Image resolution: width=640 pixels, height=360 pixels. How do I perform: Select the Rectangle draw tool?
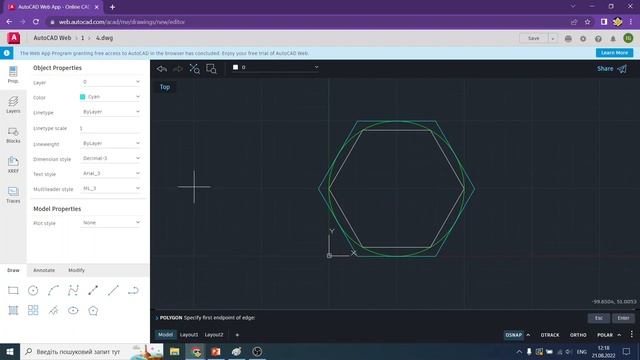pos(13,290)
